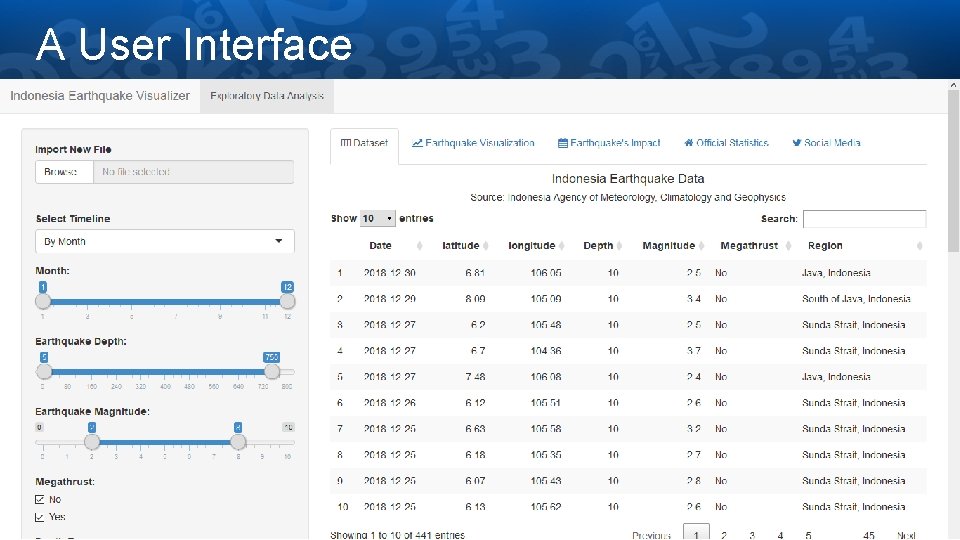Click the page vertical scrollbar thumb
This screenshot has width=960, height=540.
[x=953, y=171]
